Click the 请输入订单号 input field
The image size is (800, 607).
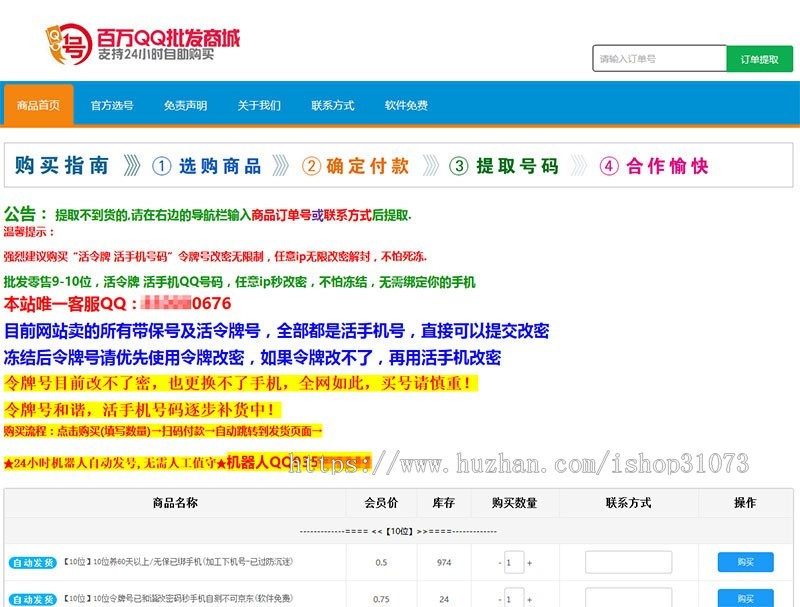click(x=660, y=59)
